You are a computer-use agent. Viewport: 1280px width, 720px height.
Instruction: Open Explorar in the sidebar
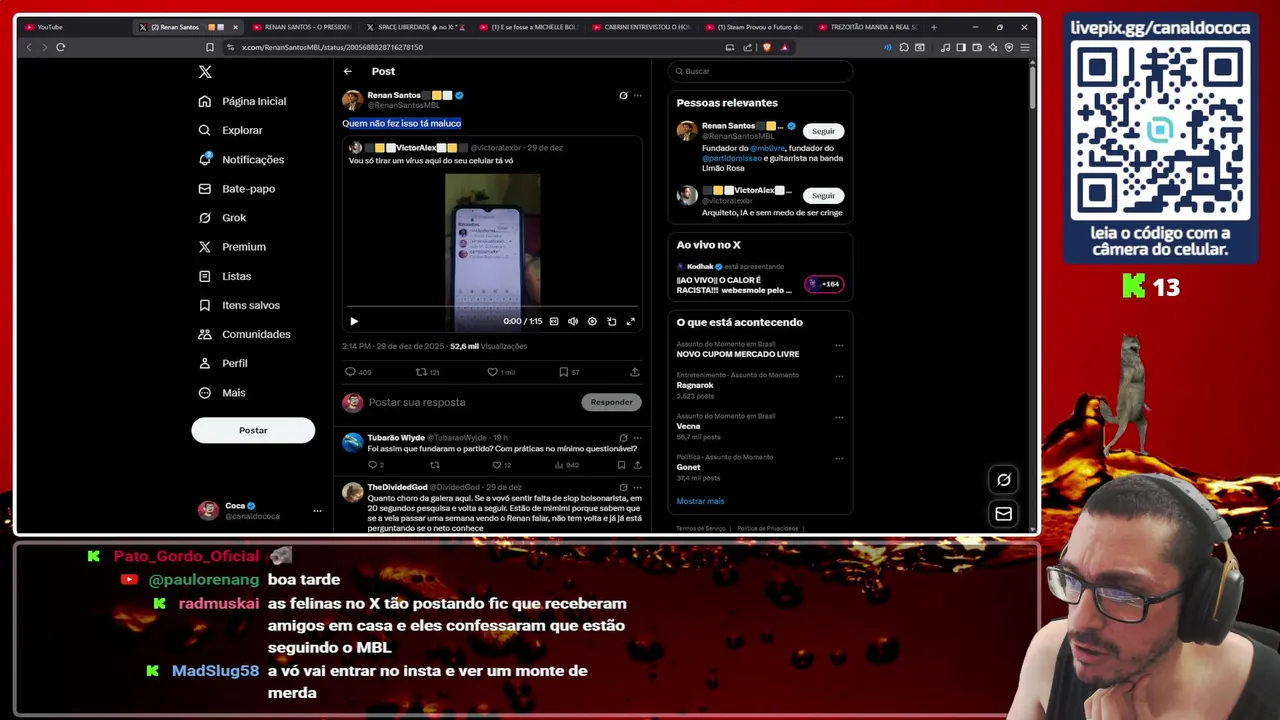point(230,130)
